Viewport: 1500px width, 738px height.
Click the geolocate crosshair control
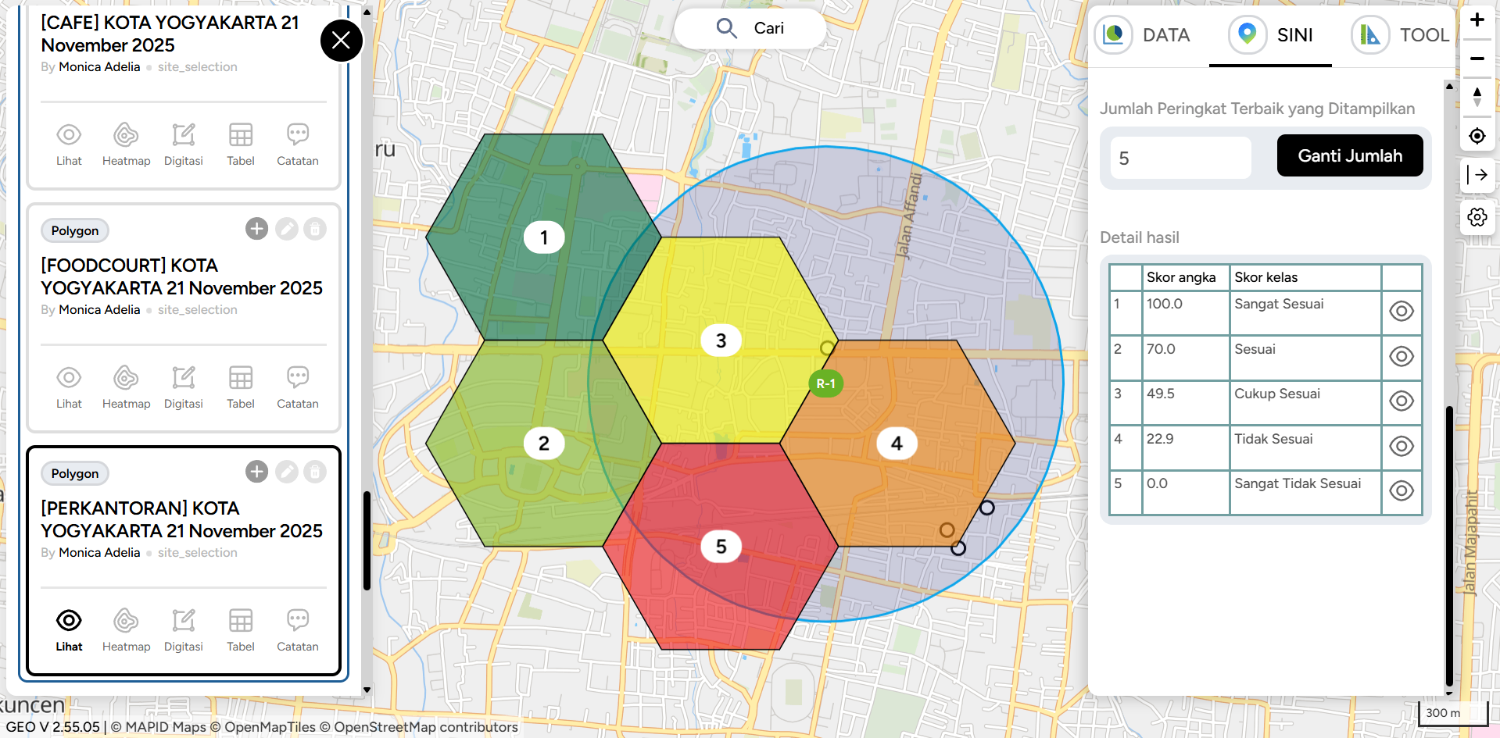pos(1477,136)
